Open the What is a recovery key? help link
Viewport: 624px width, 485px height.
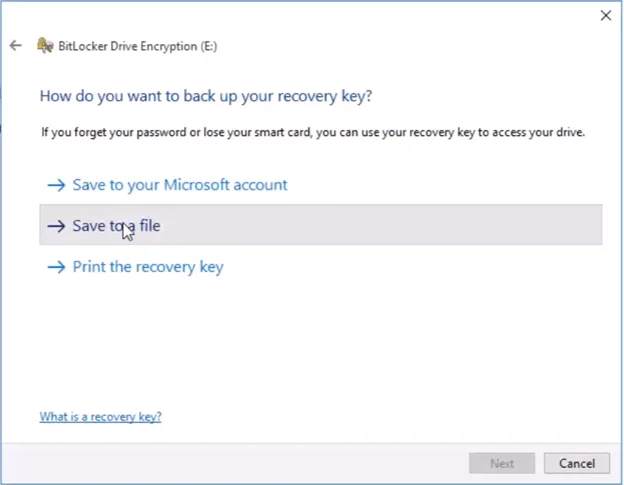100,417
